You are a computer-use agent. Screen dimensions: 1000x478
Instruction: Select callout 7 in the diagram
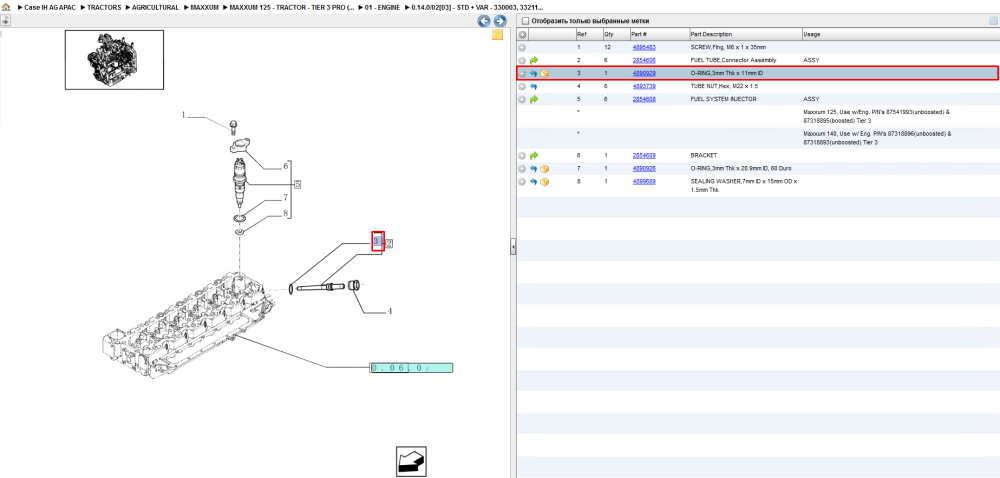[x=286, y=198]
